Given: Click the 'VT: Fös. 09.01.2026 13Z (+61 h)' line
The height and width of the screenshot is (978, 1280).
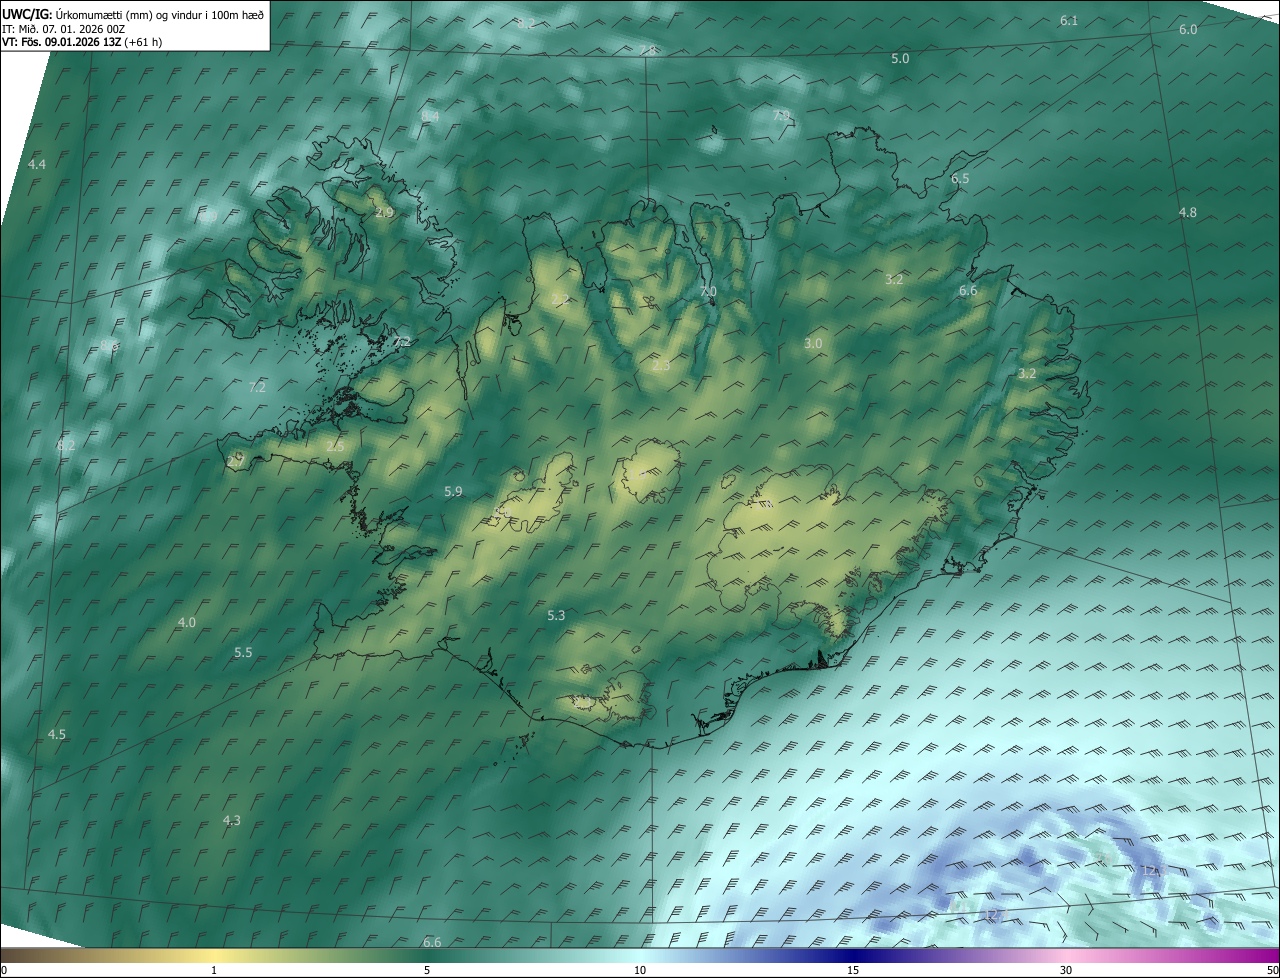Looking at the screenshot, I should [82, 42].
